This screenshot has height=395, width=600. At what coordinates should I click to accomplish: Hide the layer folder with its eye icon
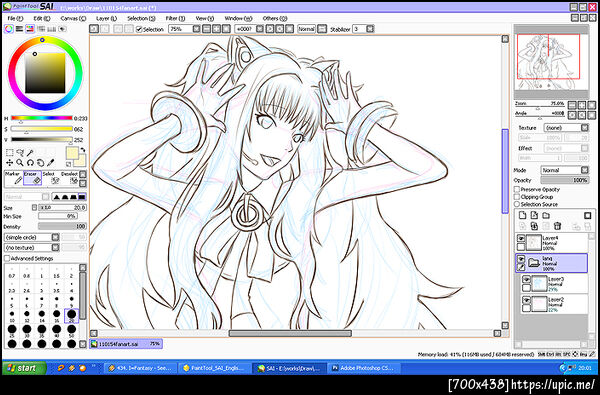coord(521,259)
